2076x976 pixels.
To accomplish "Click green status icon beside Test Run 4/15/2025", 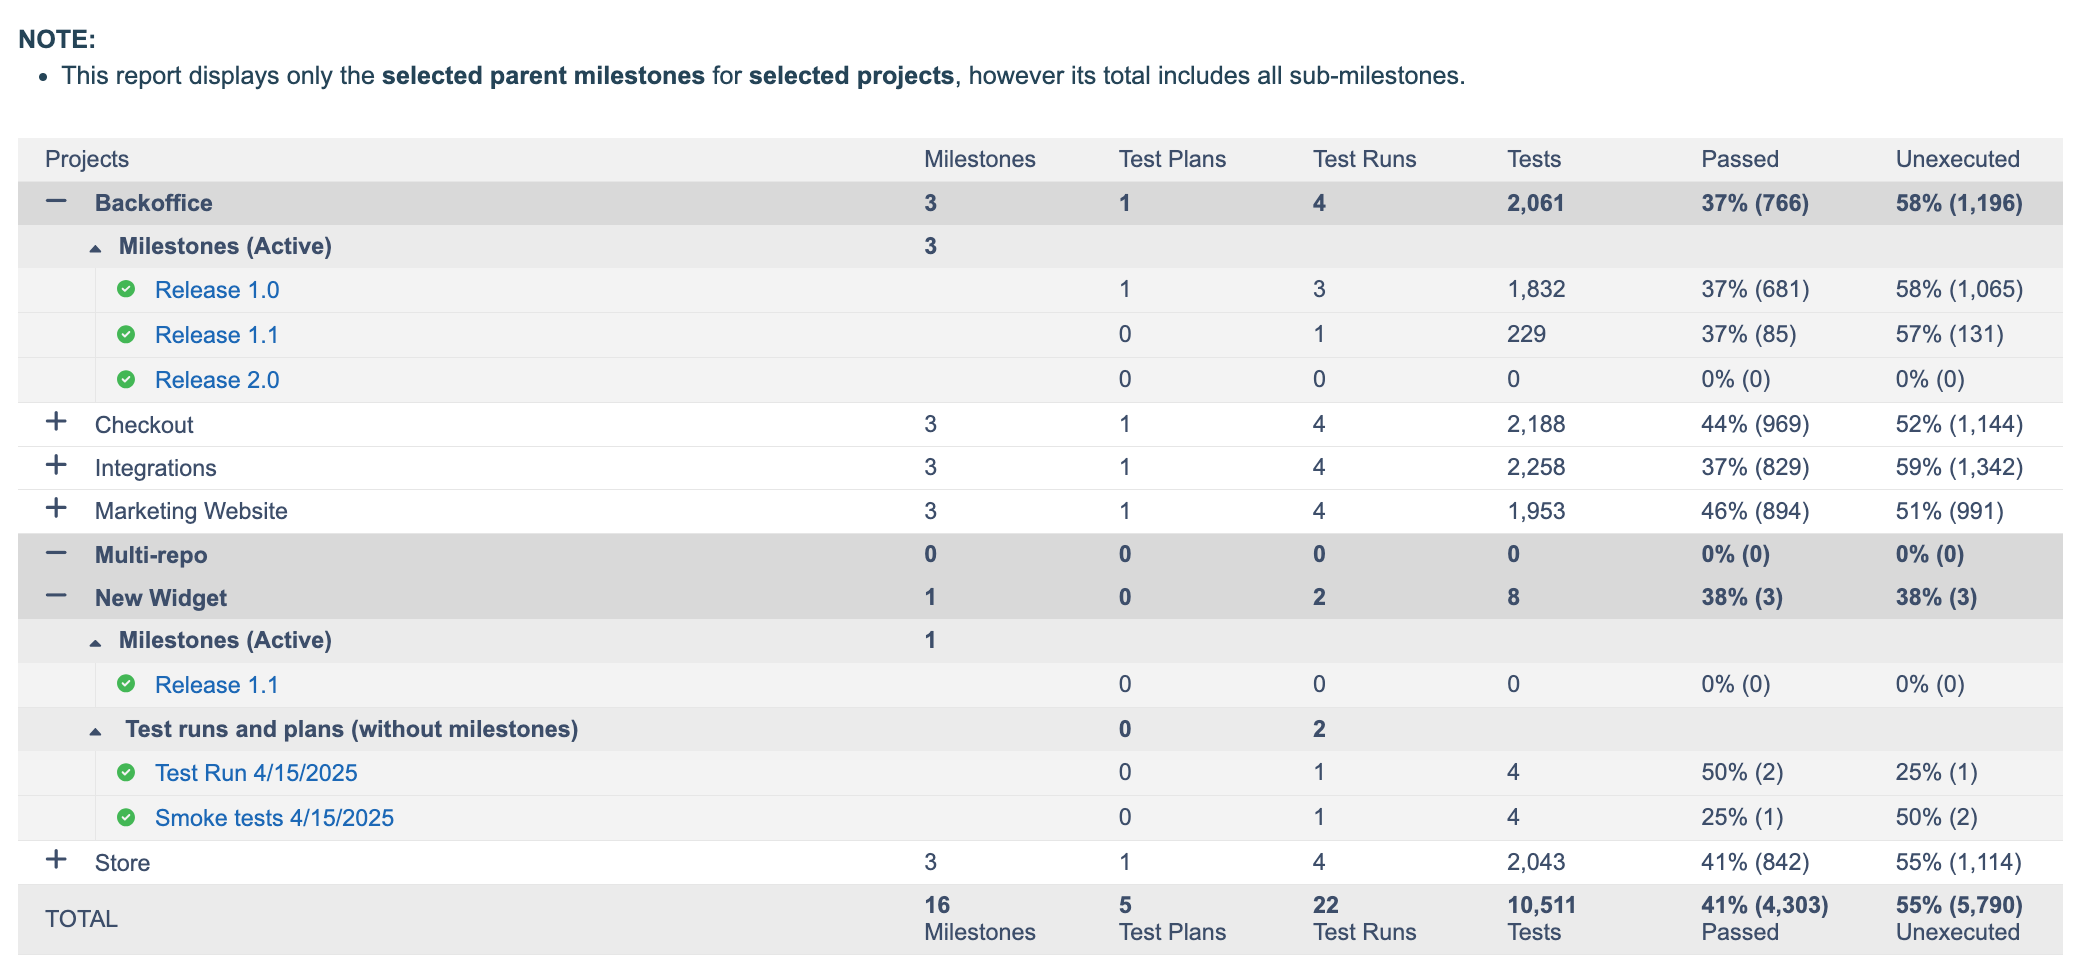I will coord(126,773).
